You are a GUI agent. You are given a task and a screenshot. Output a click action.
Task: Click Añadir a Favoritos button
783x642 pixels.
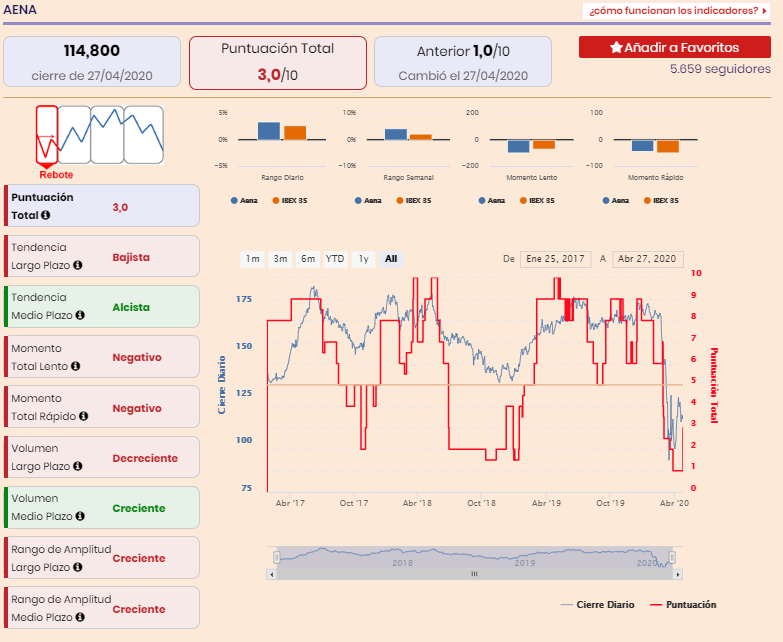coord(675,47)
